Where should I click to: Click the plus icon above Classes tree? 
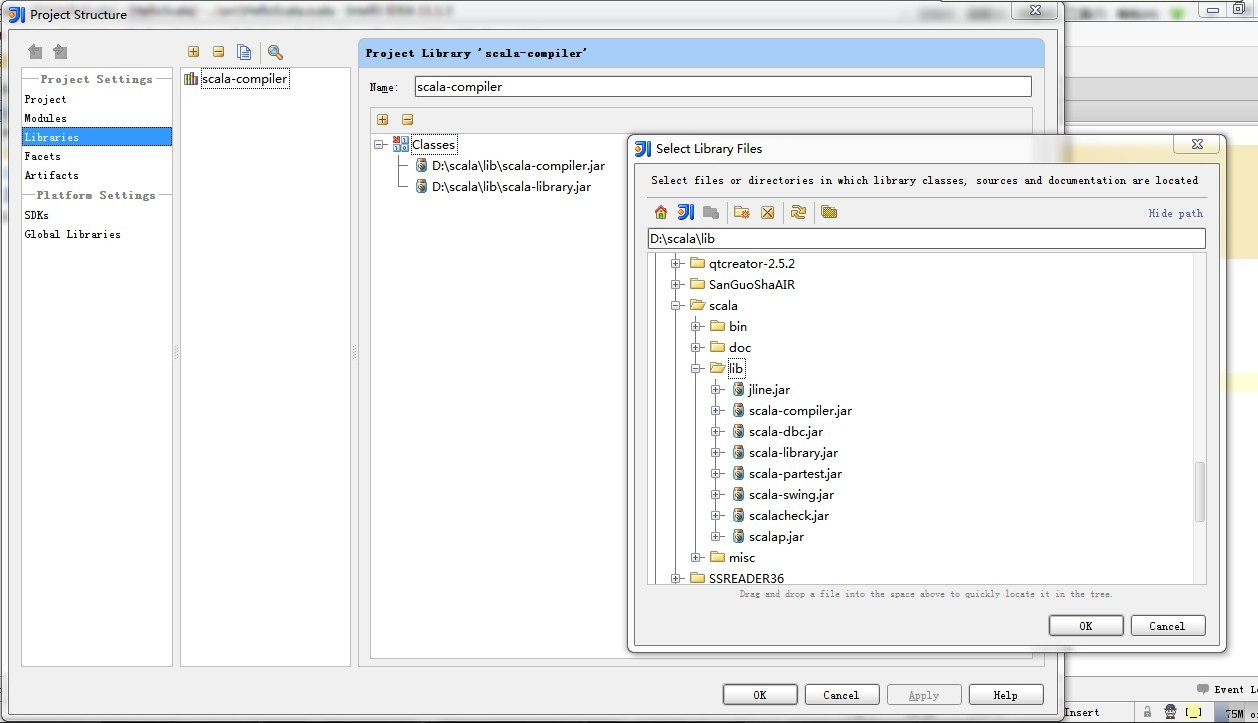tap(382, 119)
